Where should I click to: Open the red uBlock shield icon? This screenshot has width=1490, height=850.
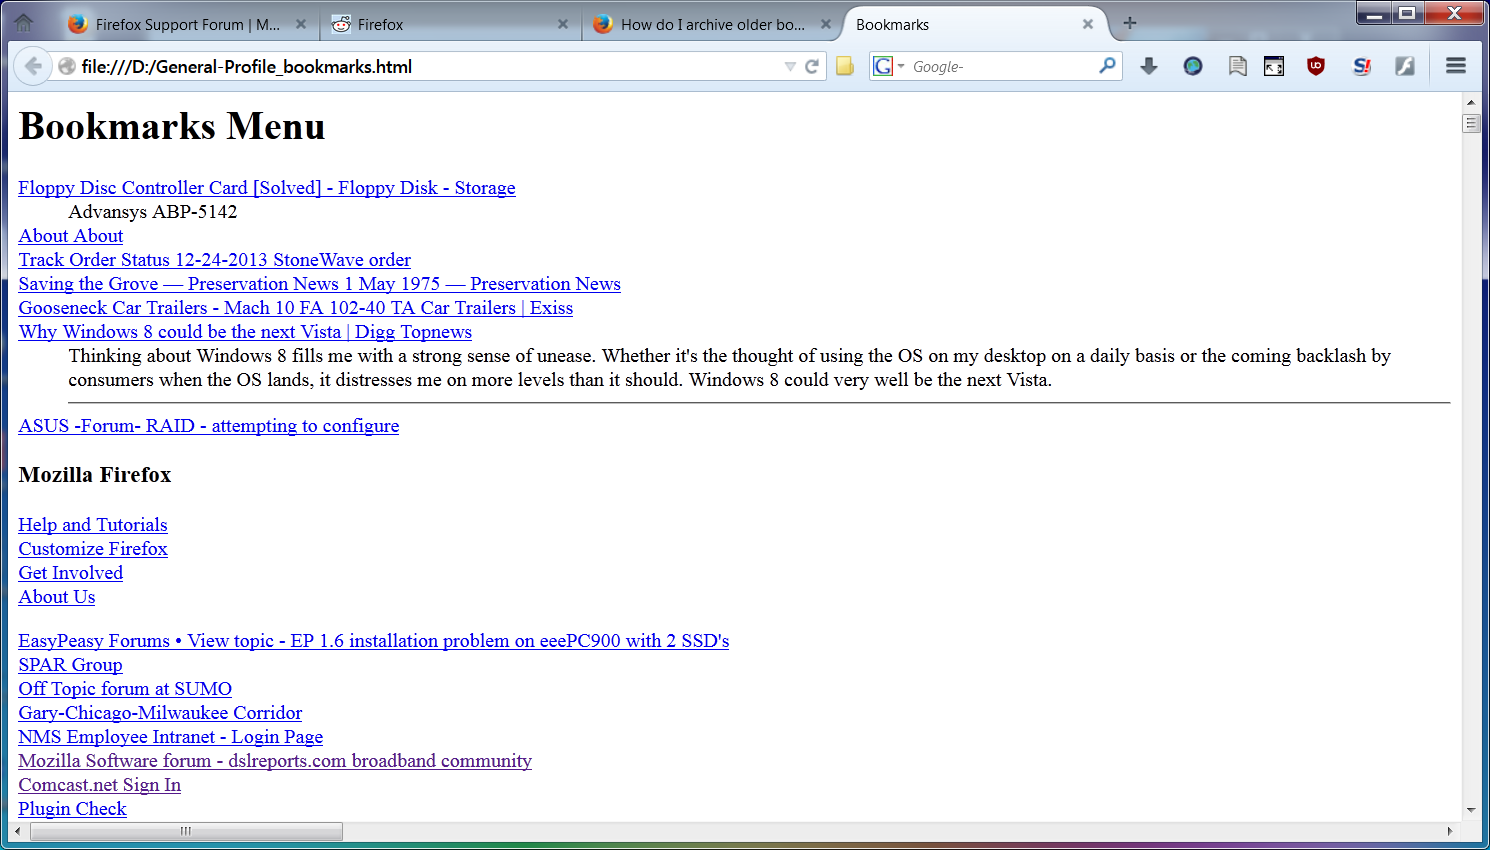click(1316, 66)
